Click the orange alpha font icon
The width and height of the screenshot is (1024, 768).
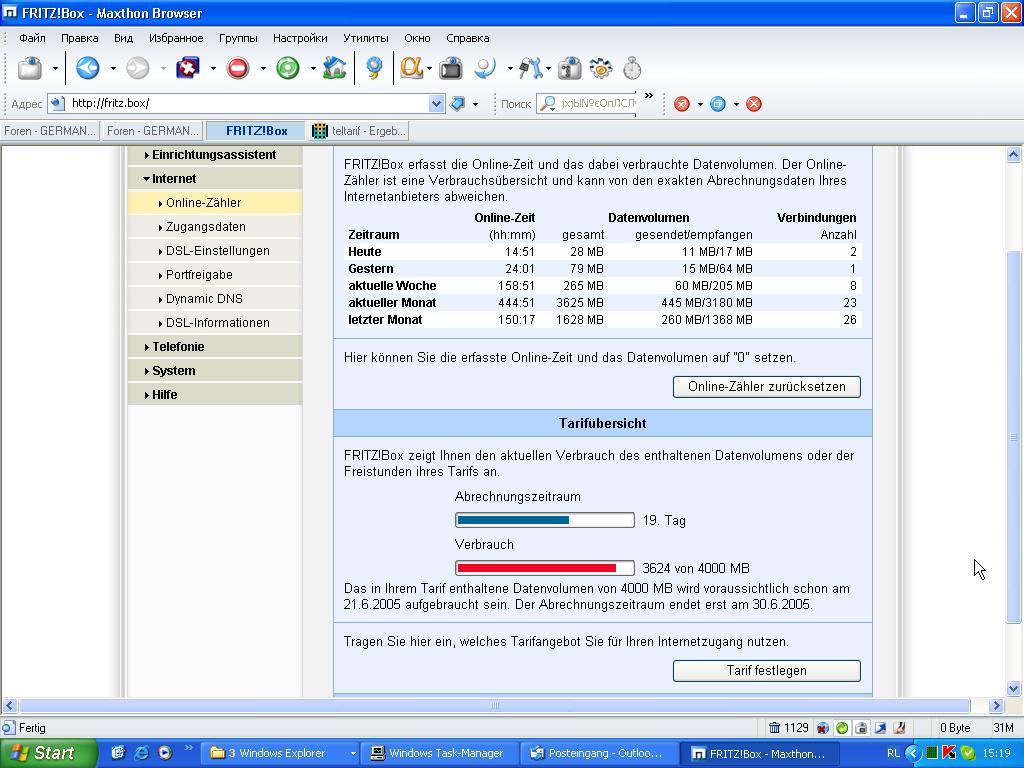click(411, 68)
